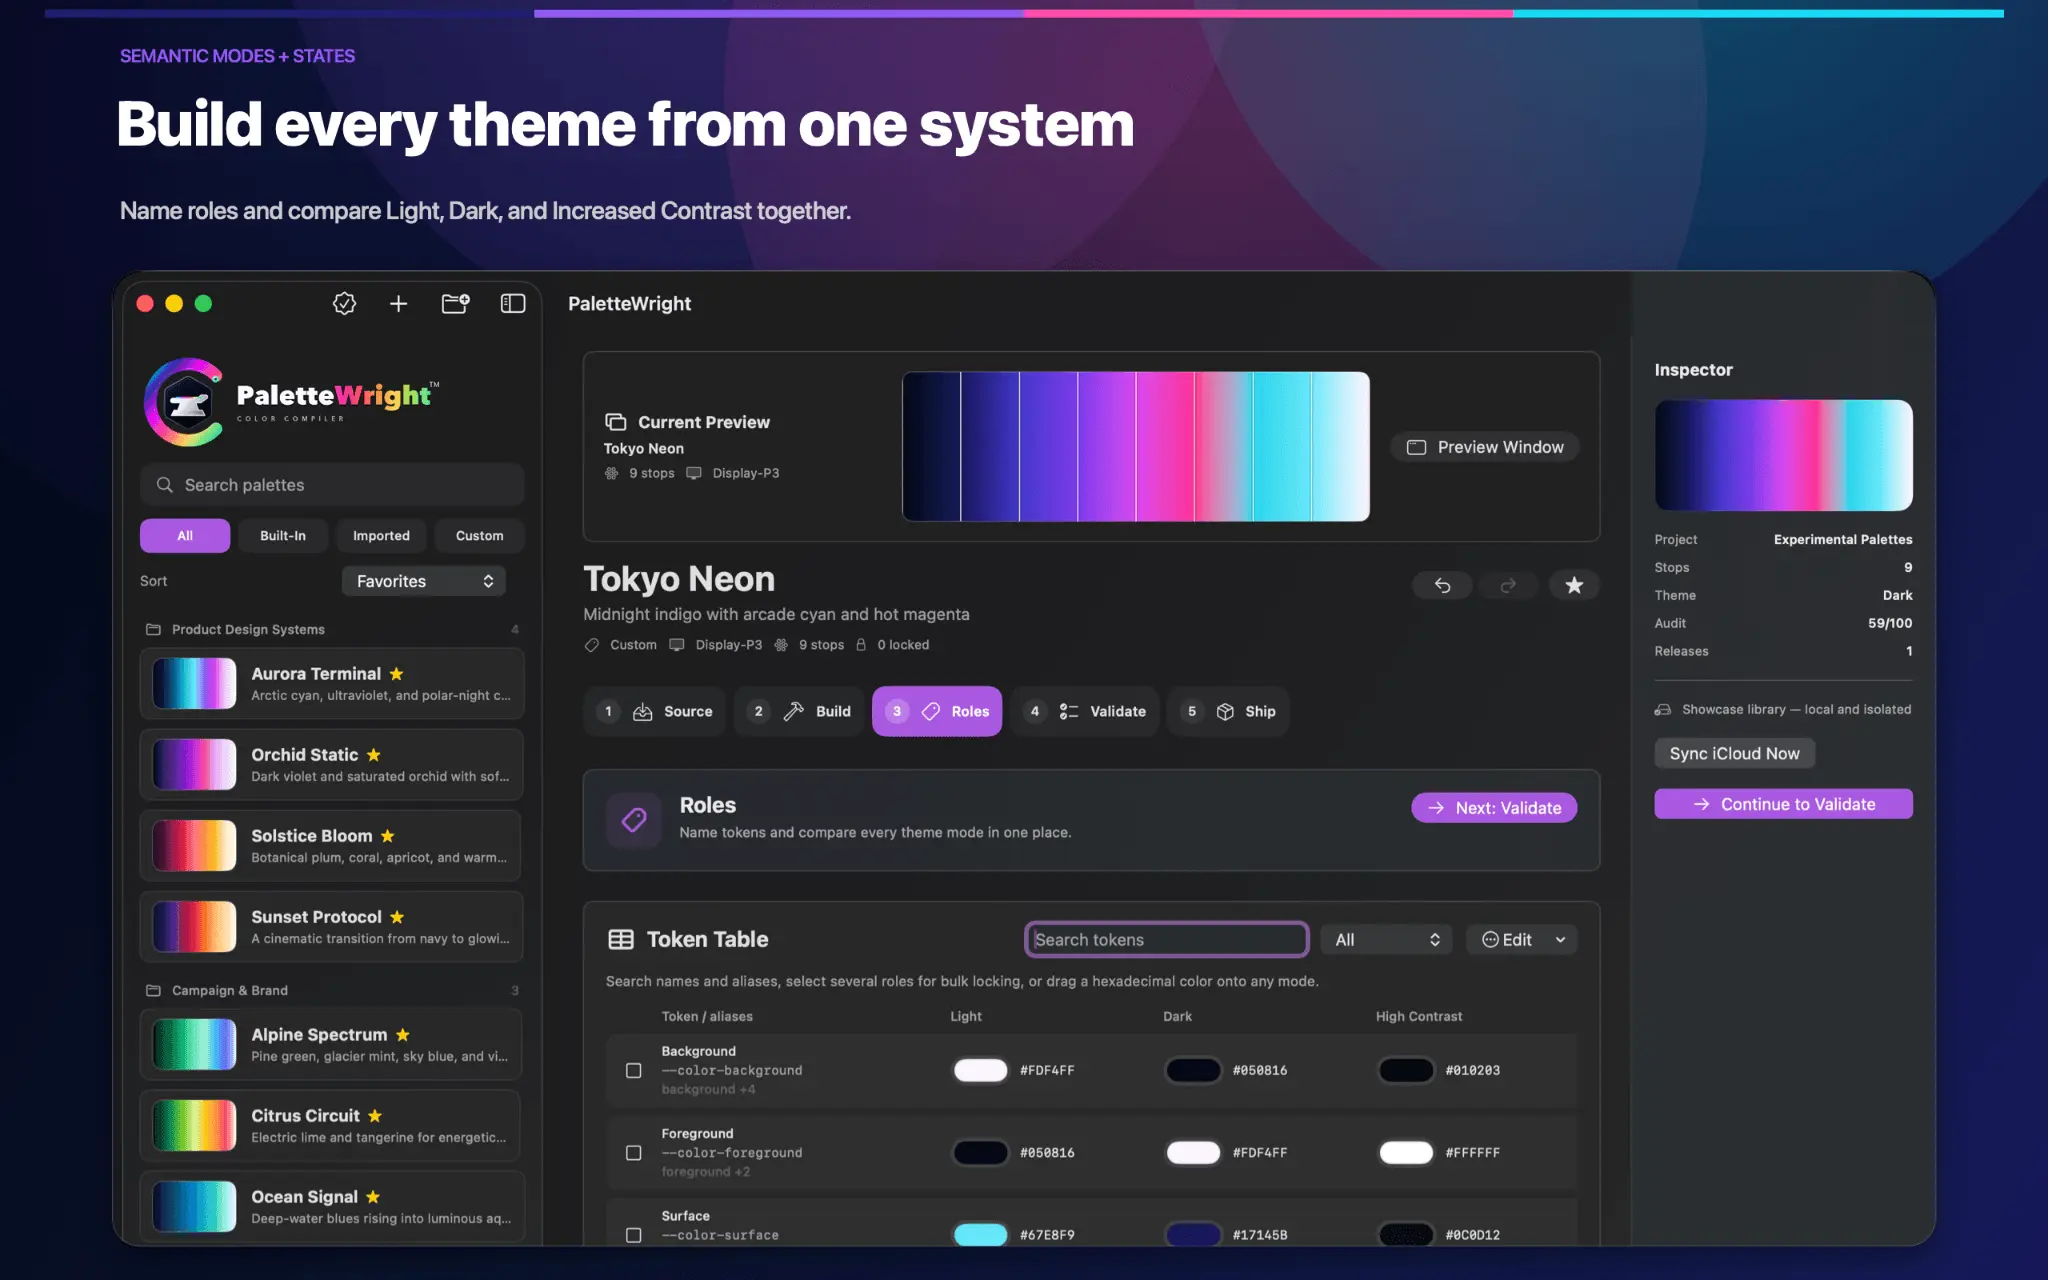Click the Preview Window button
The width and height of the screenshot is (2048, 1280).
coord(1485,447)
